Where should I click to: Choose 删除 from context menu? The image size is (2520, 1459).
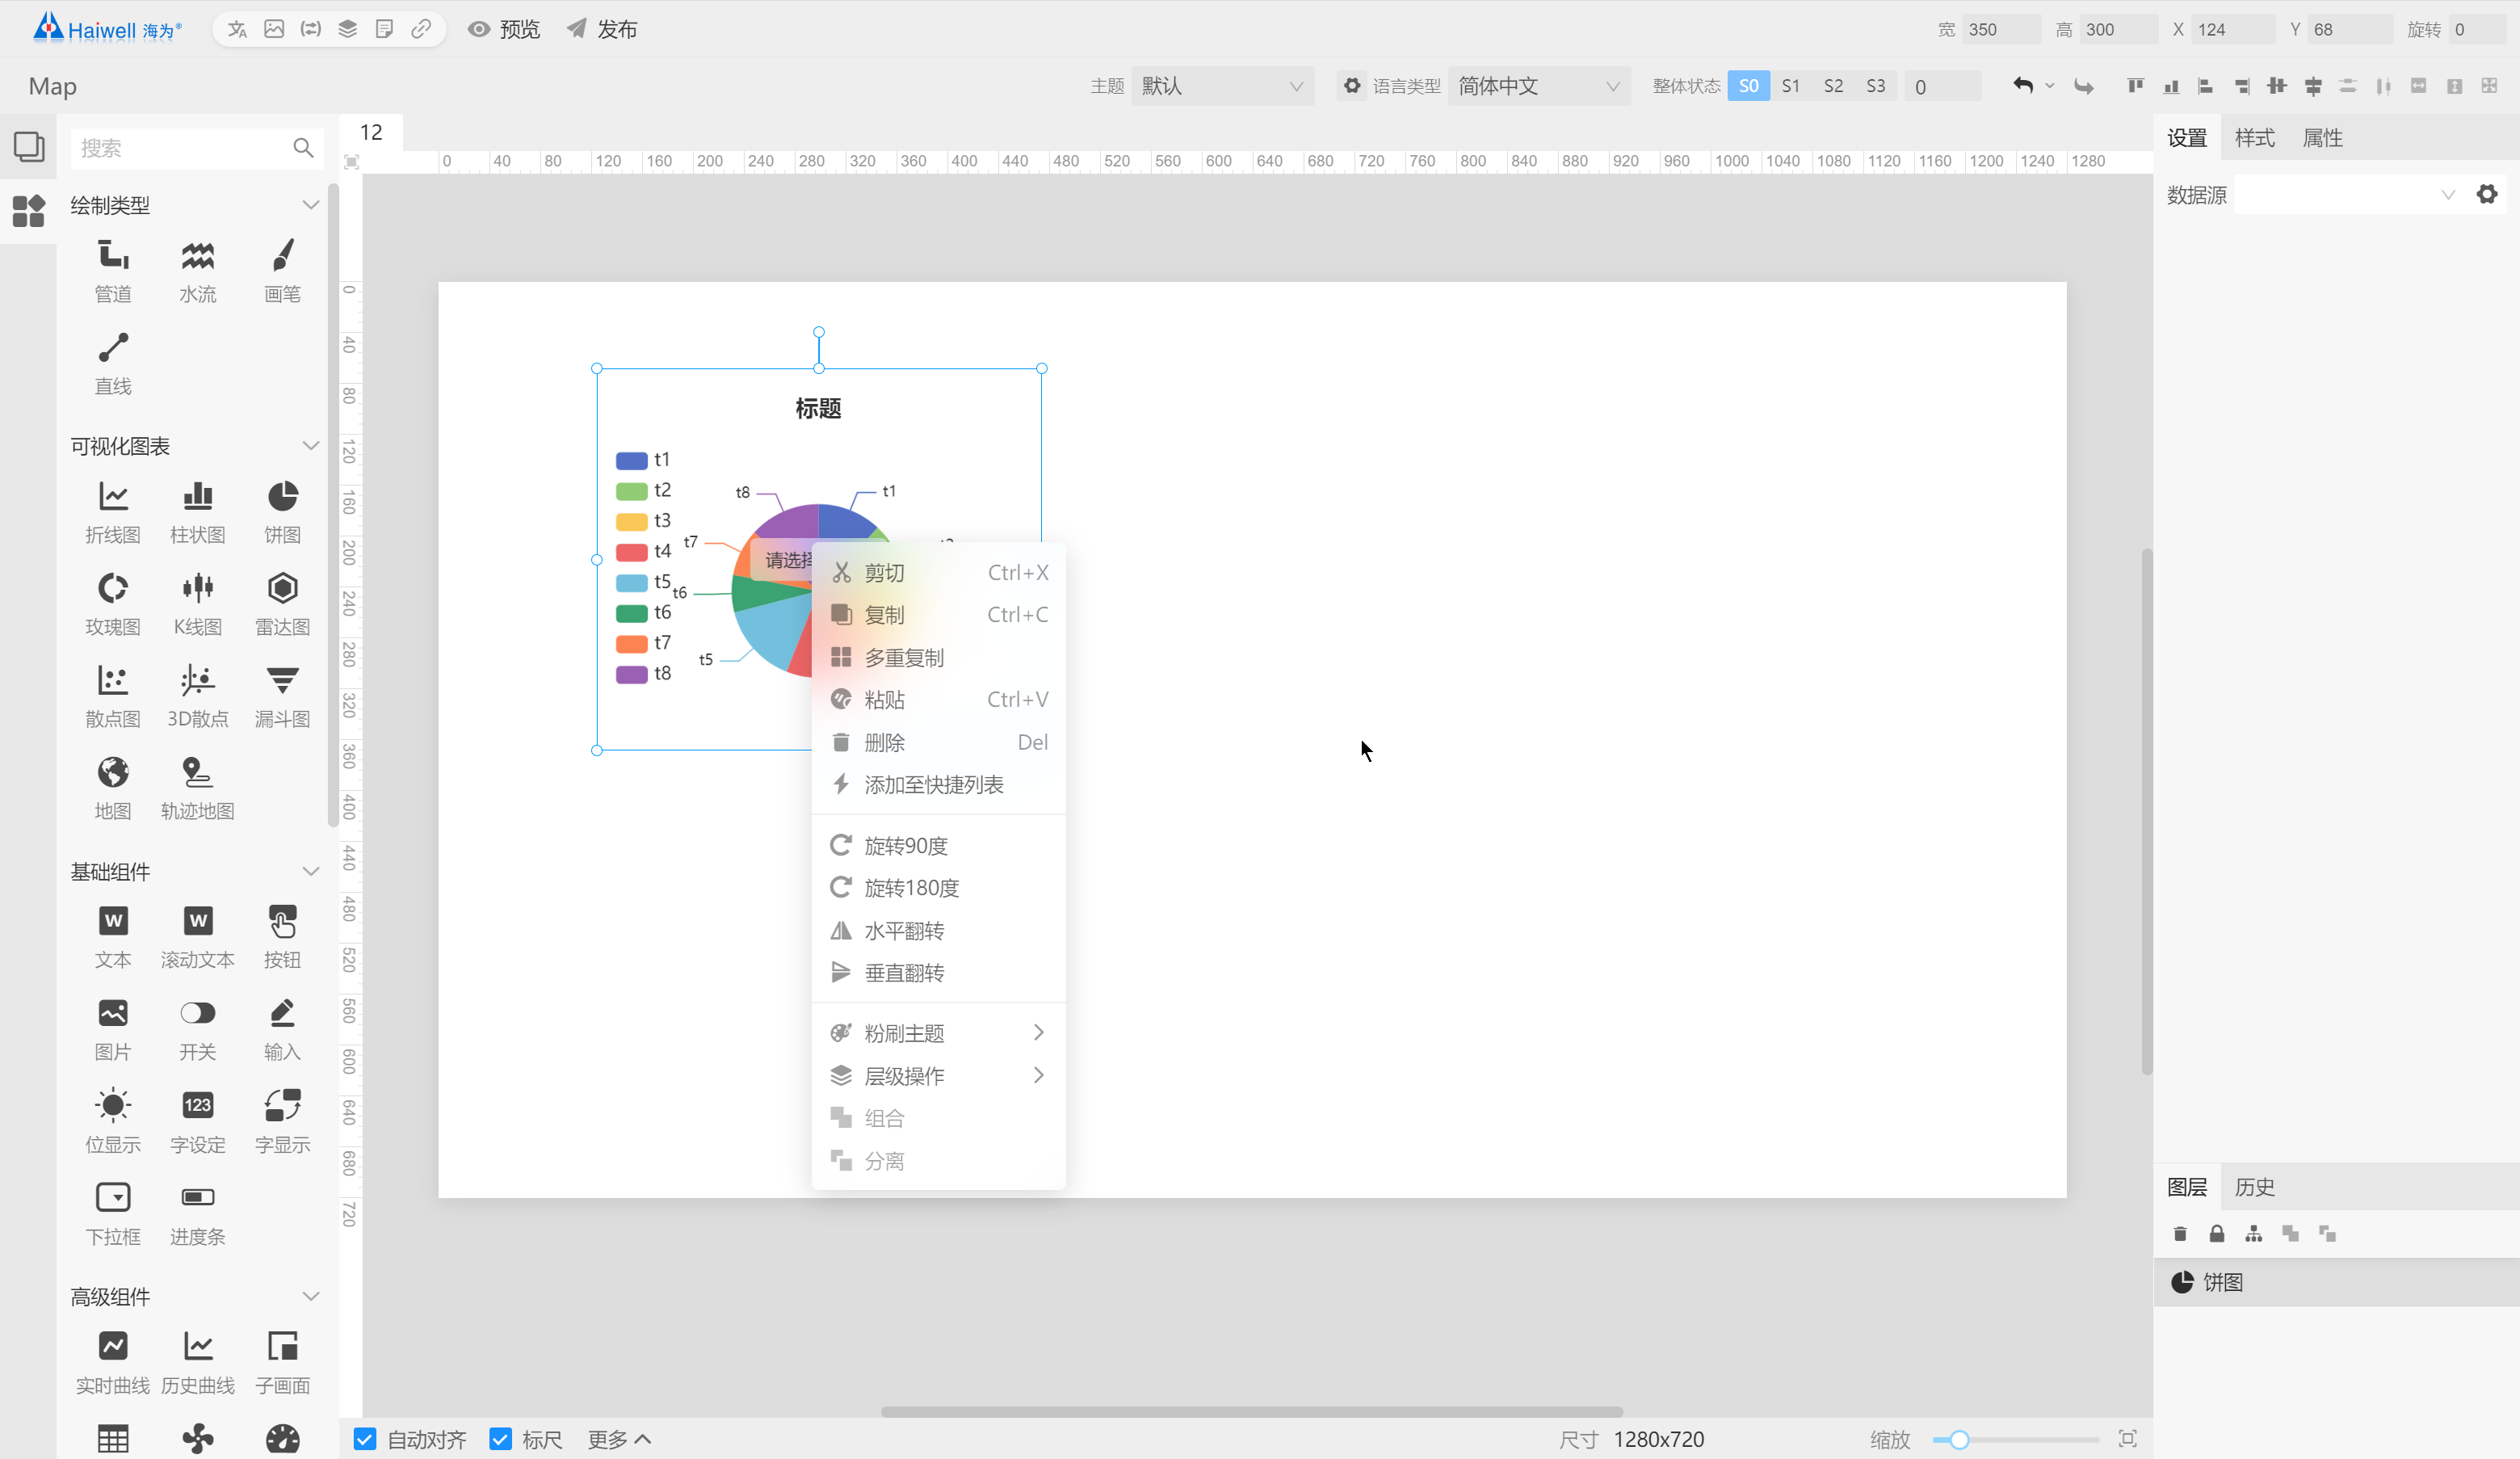pyautogui.click(x=938, y=742)
